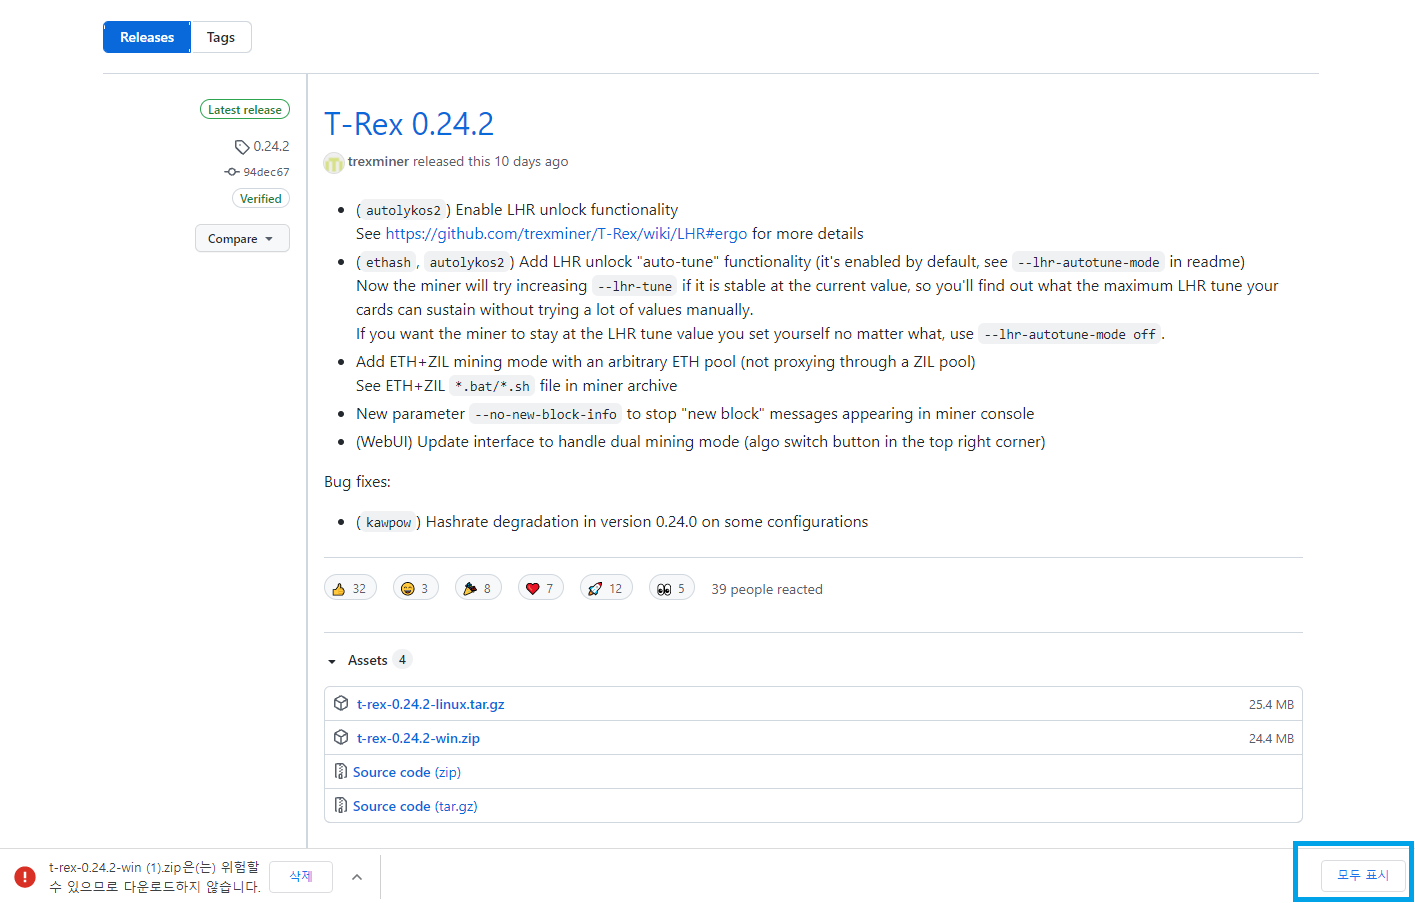The width and height of the screenshot is (1415, 903).
Task: Open the trexminer user profile link
Action: (x=378, y=161)
